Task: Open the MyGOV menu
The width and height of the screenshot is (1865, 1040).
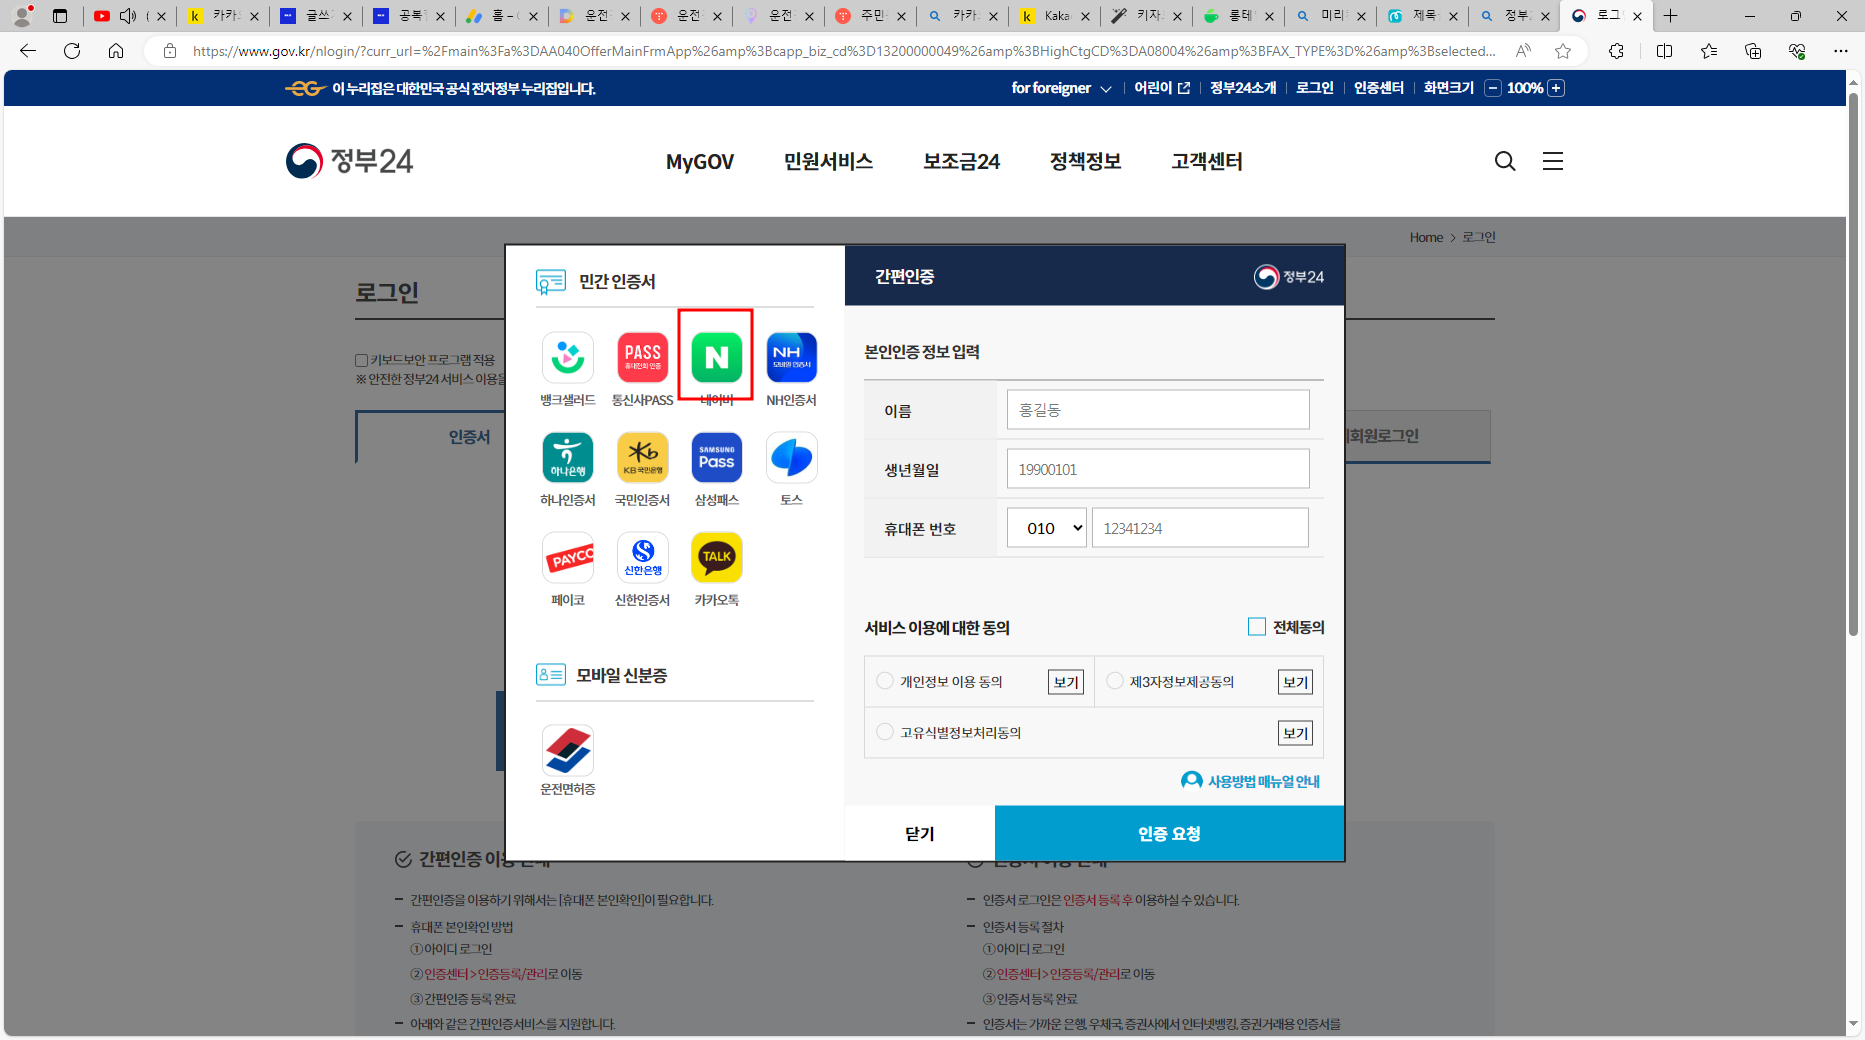Action: [x=700, y=161]
